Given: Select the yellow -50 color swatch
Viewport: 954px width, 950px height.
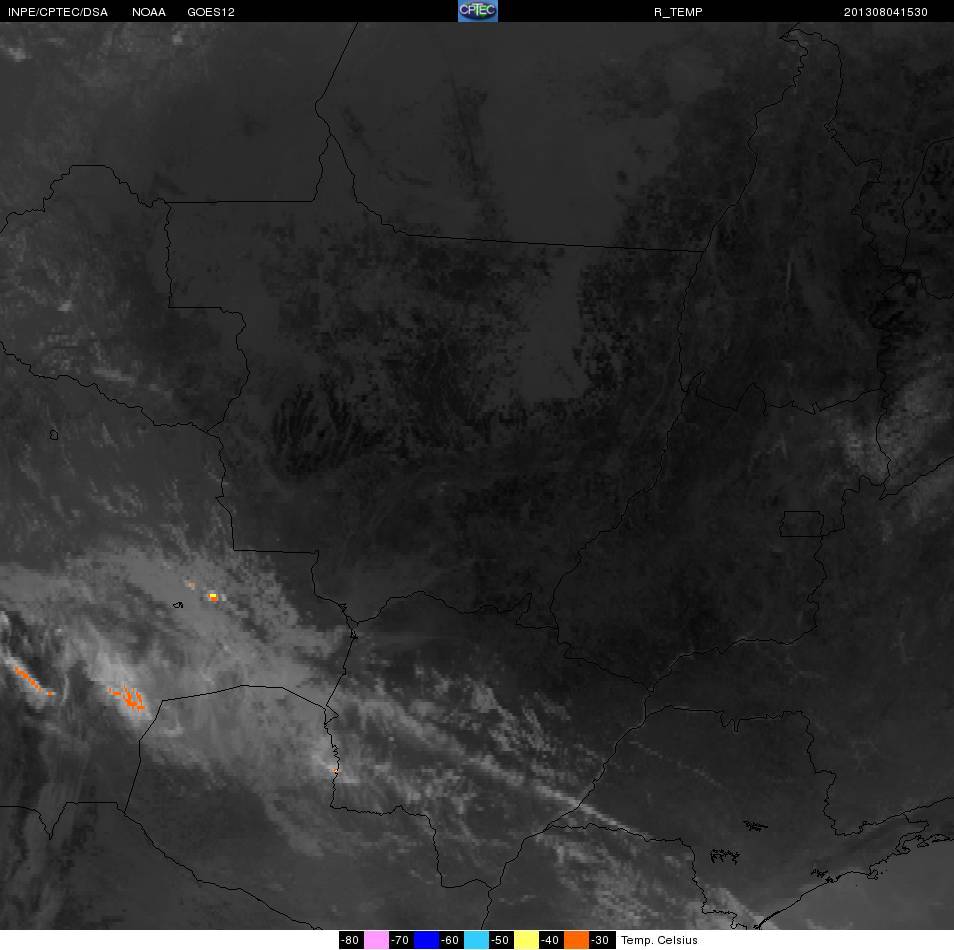Looking at the screenshot, I should 526,940.
